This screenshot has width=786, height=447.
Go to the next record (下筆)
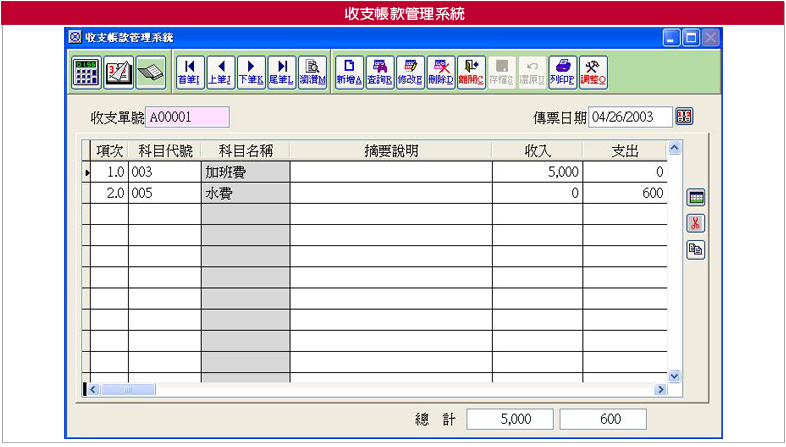pyautogui.click(x=250, y=72)
